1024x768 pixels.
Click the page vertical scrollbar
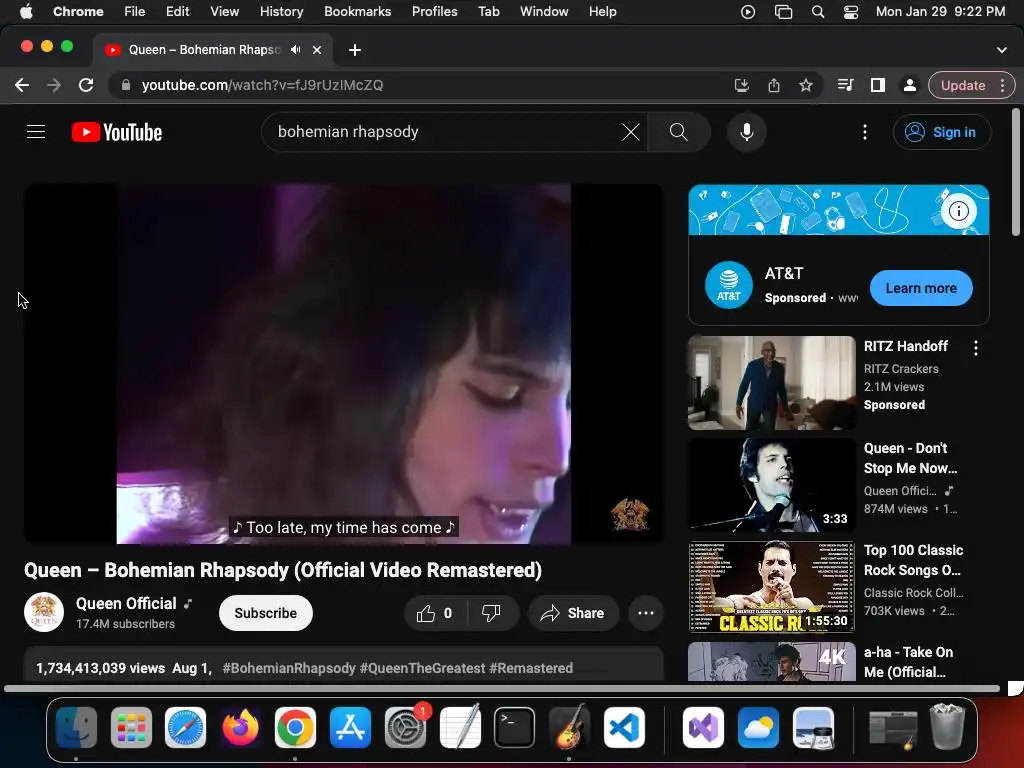tap(1016, 172)
